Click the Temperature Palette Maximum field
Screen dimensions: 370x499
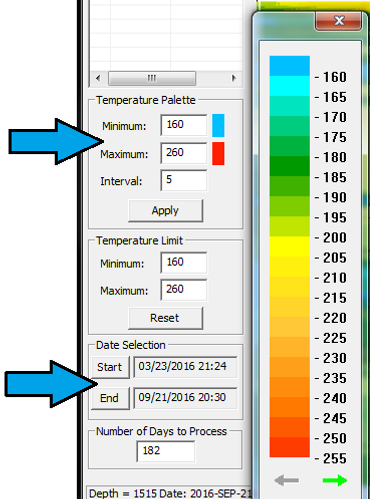[184, 153]
